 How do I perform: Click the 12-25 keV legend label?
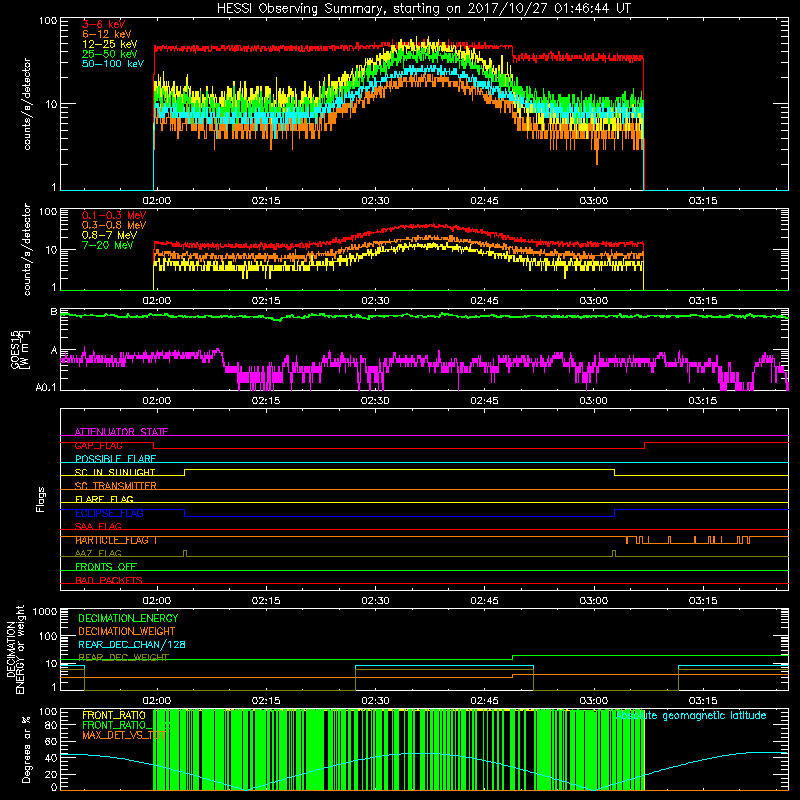[110, 44]
